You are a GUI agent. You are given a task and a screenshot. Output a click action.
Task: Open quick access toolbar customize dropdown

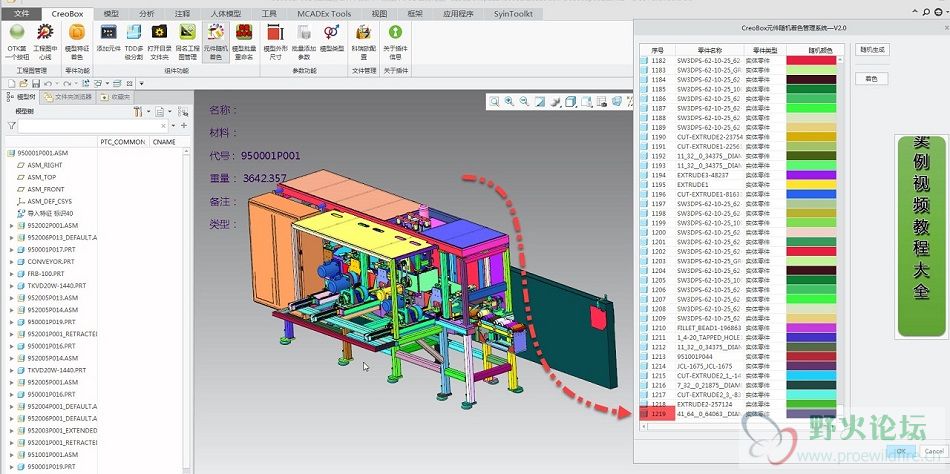pos(141,83)
